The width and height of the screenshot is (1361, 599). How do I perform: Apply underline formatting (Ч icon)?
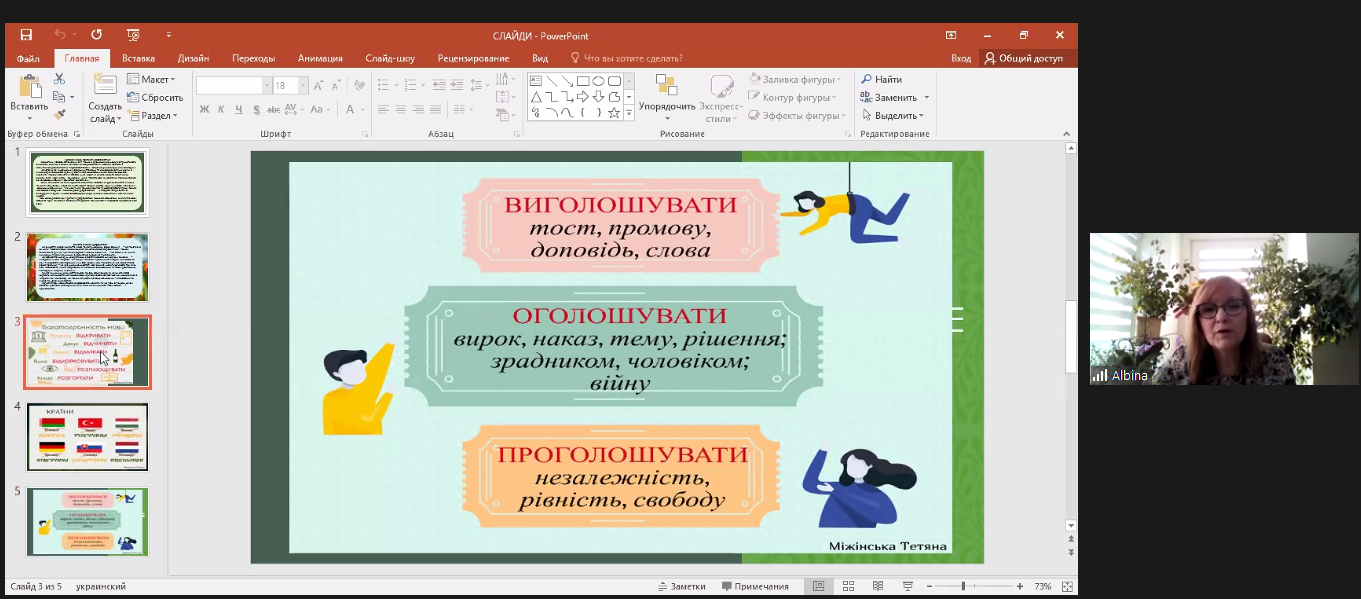coord(240,110)
